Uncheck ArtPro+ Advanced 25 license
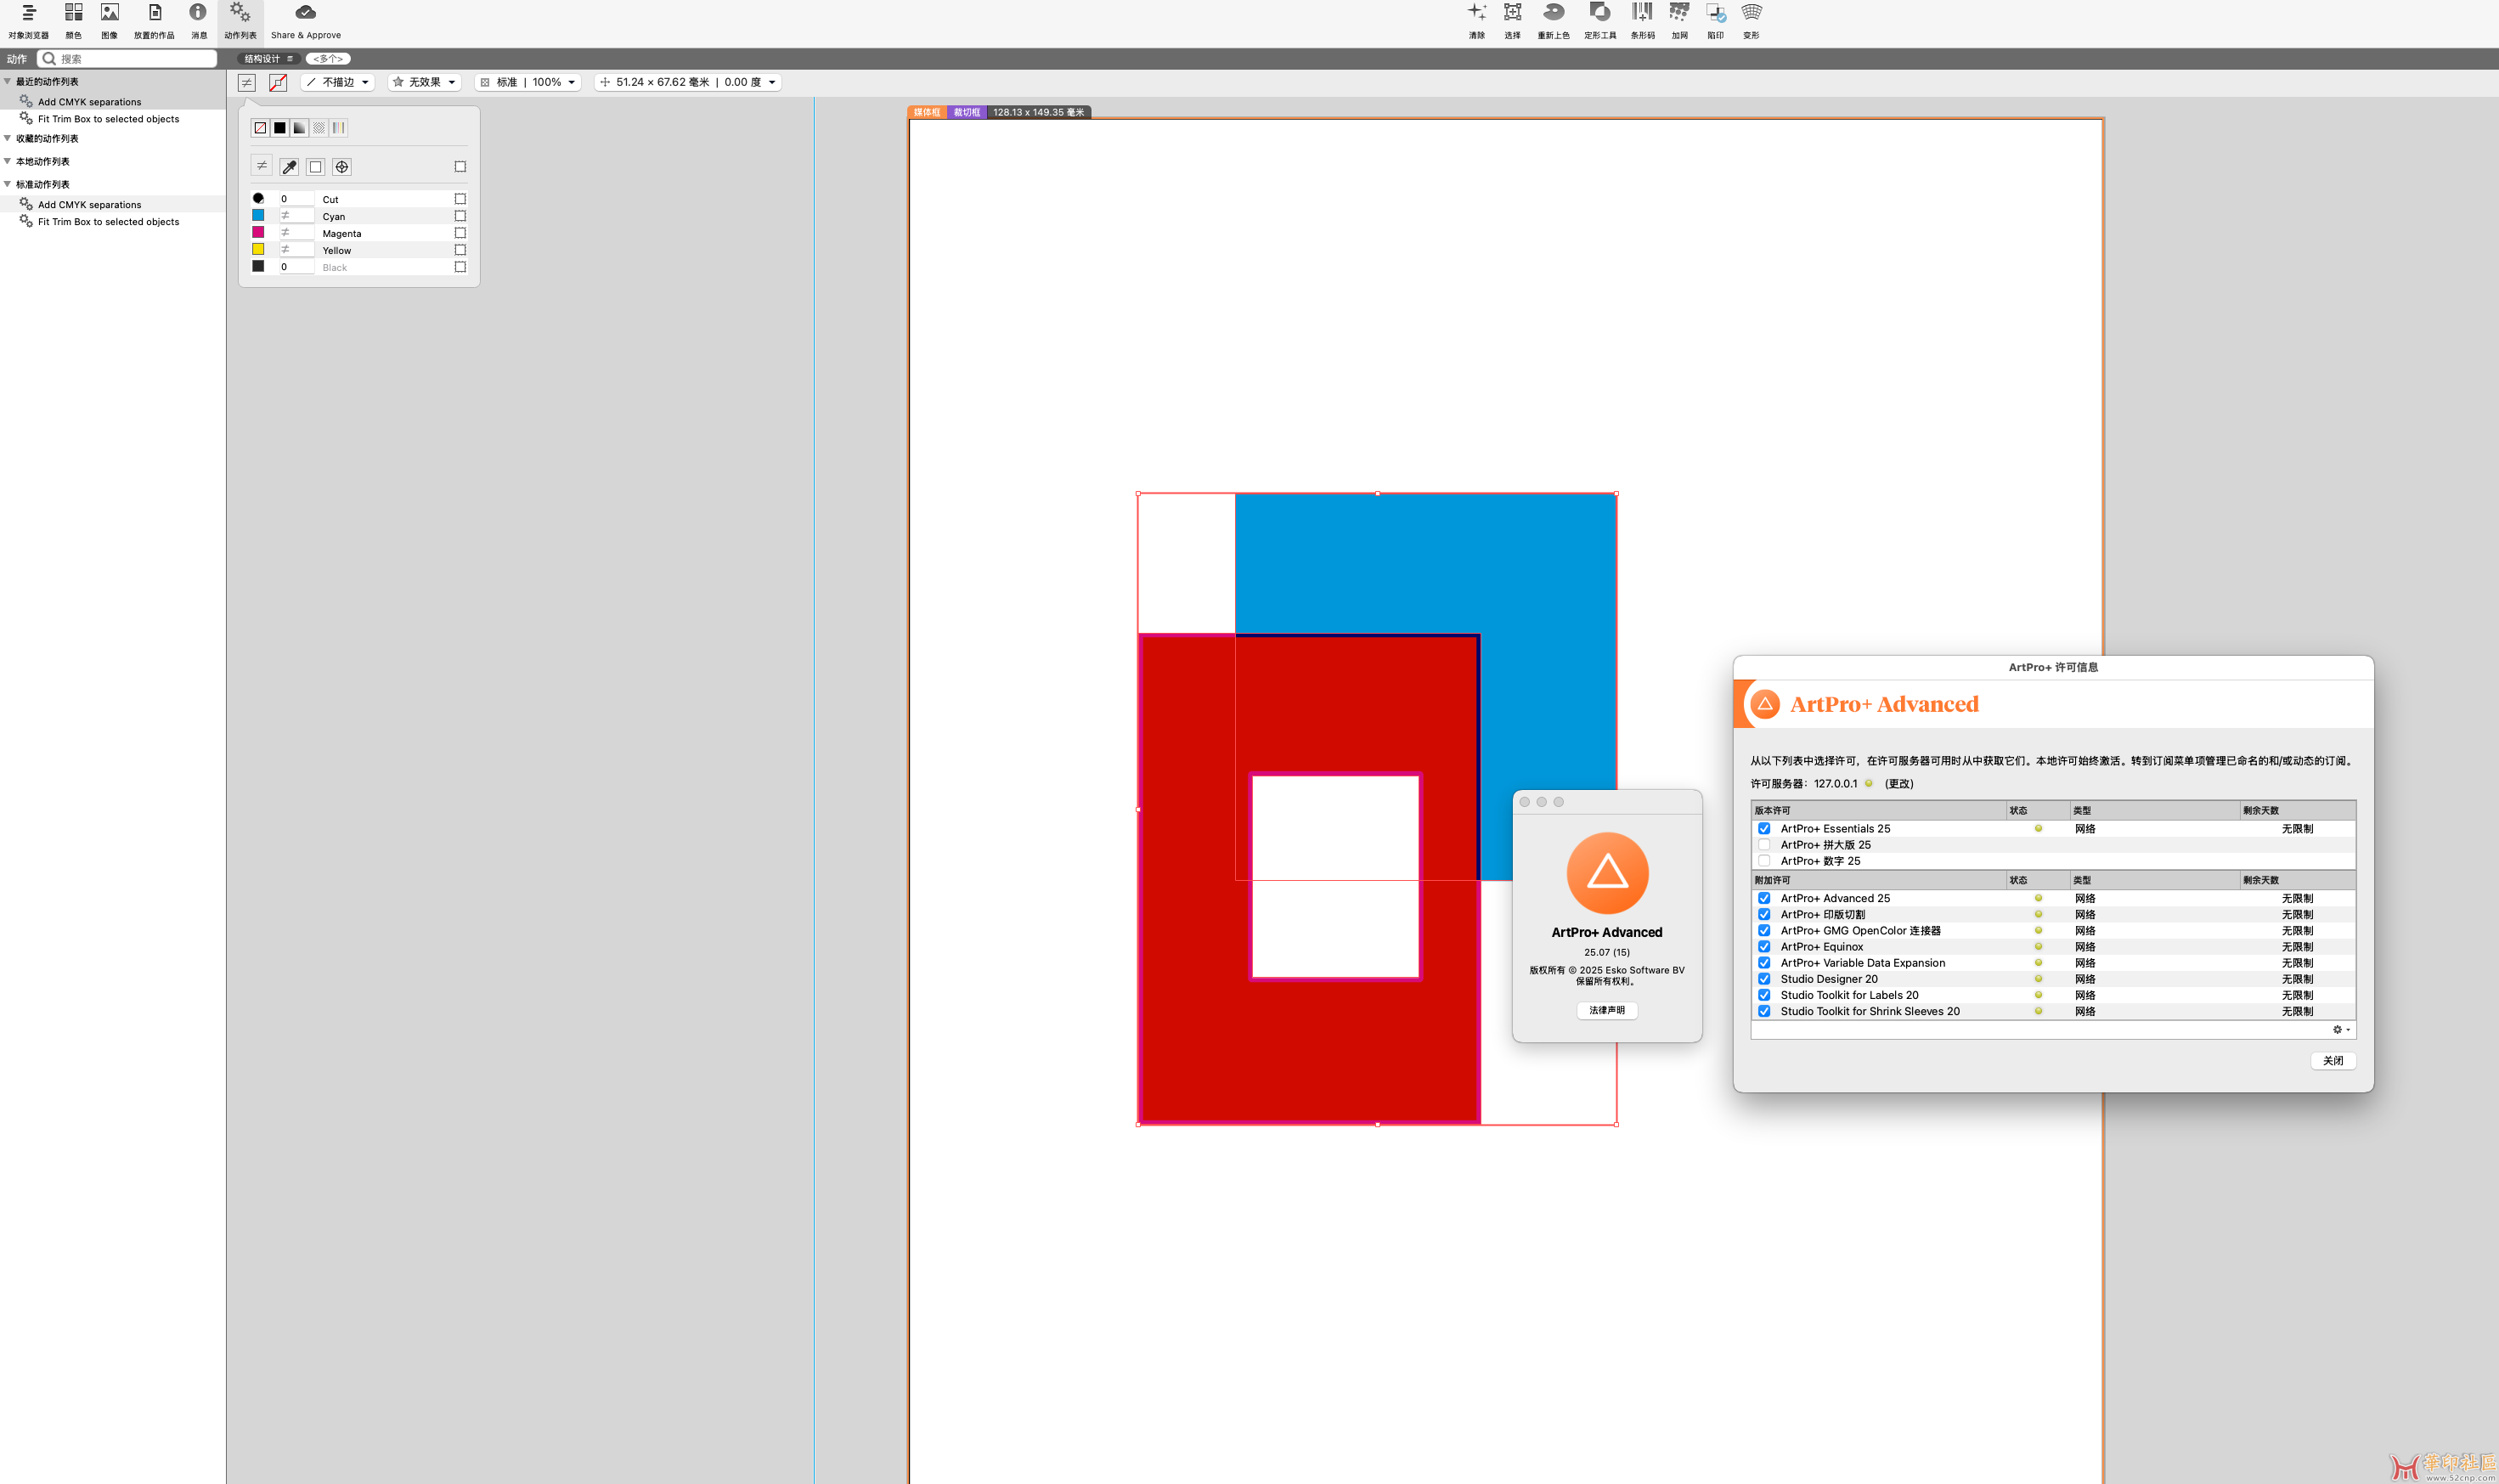The height and width of the screenshot is (1484, 2499). [x=1764, y=898]
